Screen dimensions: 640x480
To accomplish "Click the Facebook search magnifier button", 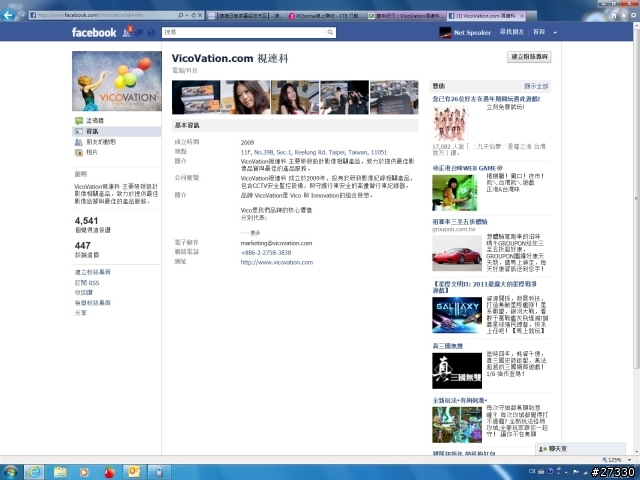I will (330, 32).
